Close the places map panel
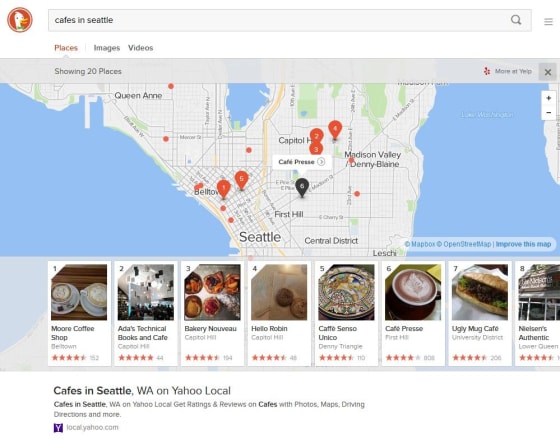The width and height of the screenshot is (560, 442). [x=548, y=72]
